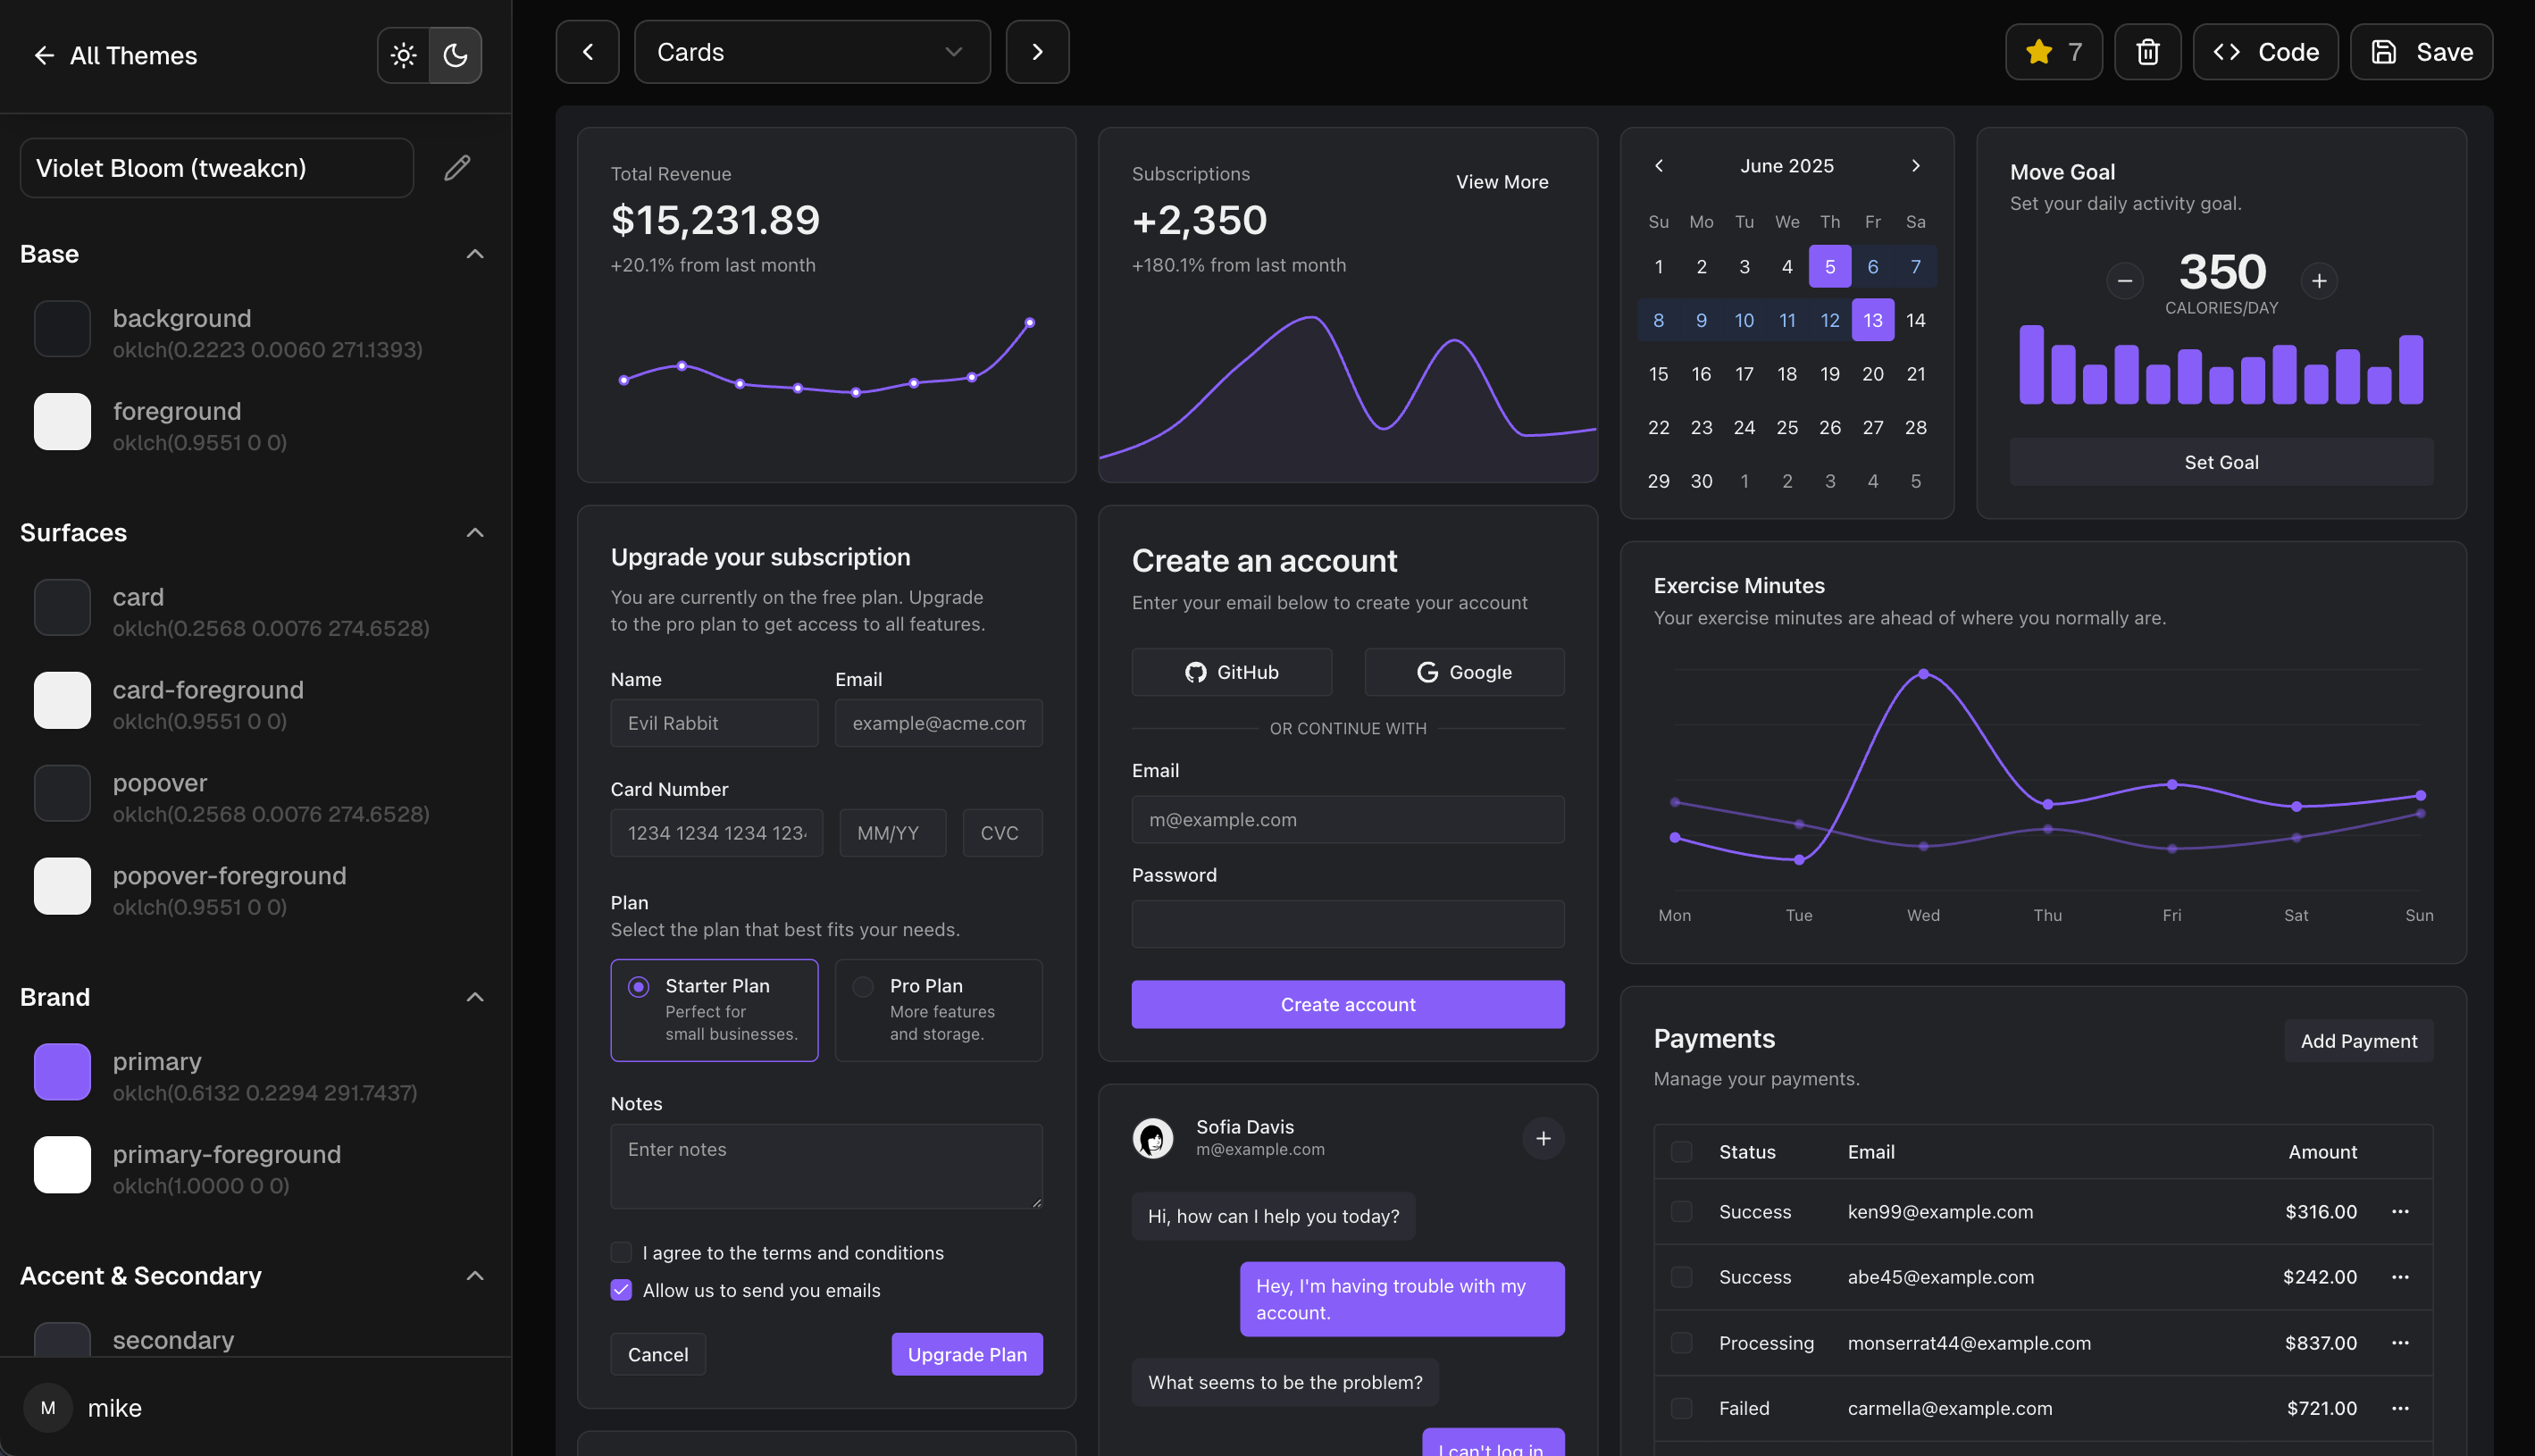
Task: Go back to All Themes
Action: (115, 55)
